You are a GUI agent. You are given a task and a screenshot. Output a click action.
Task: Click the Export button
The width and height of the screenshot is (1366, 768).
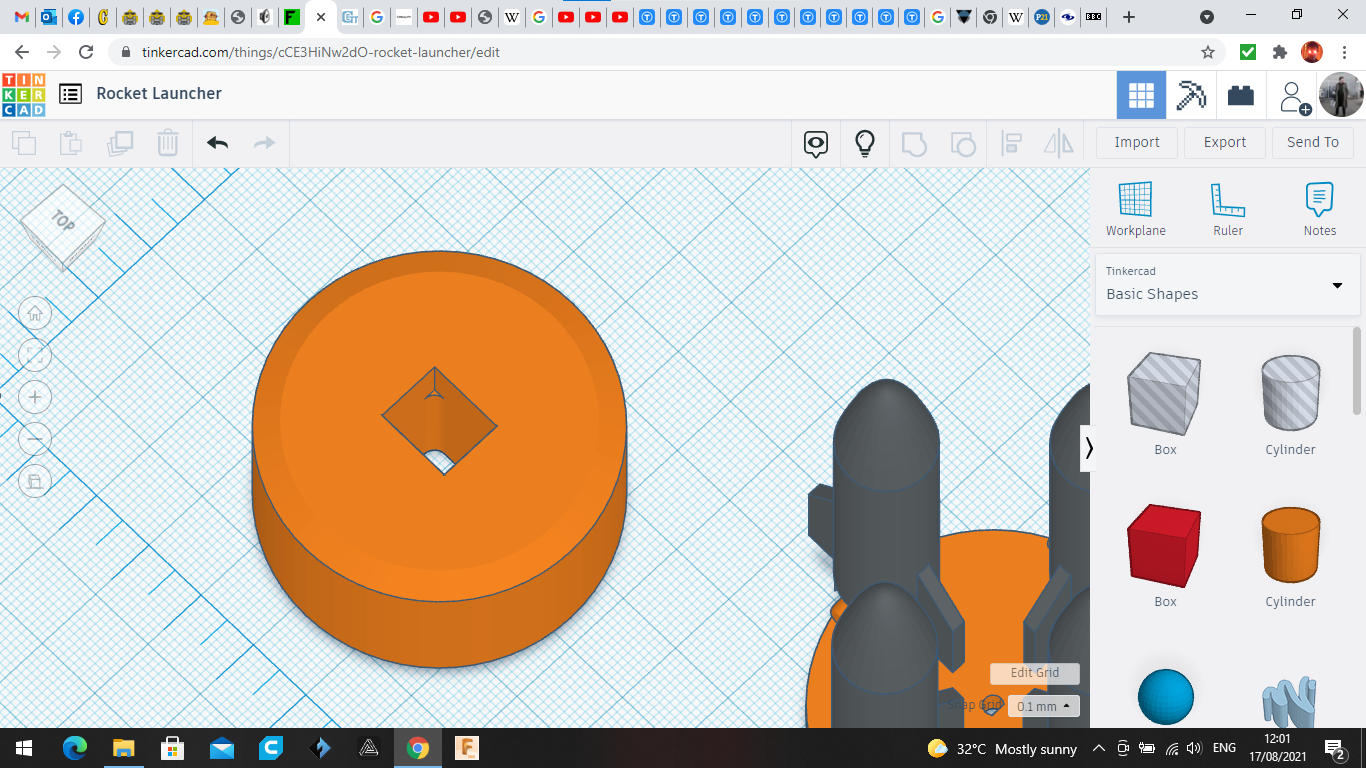pos(1225,142)
